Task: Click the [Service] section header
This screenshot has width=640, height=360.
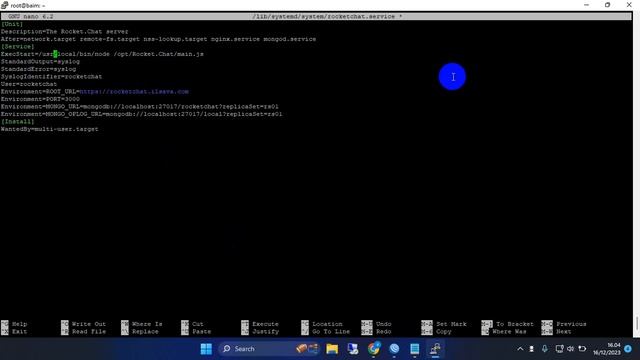Action: (x=18, y=47)
